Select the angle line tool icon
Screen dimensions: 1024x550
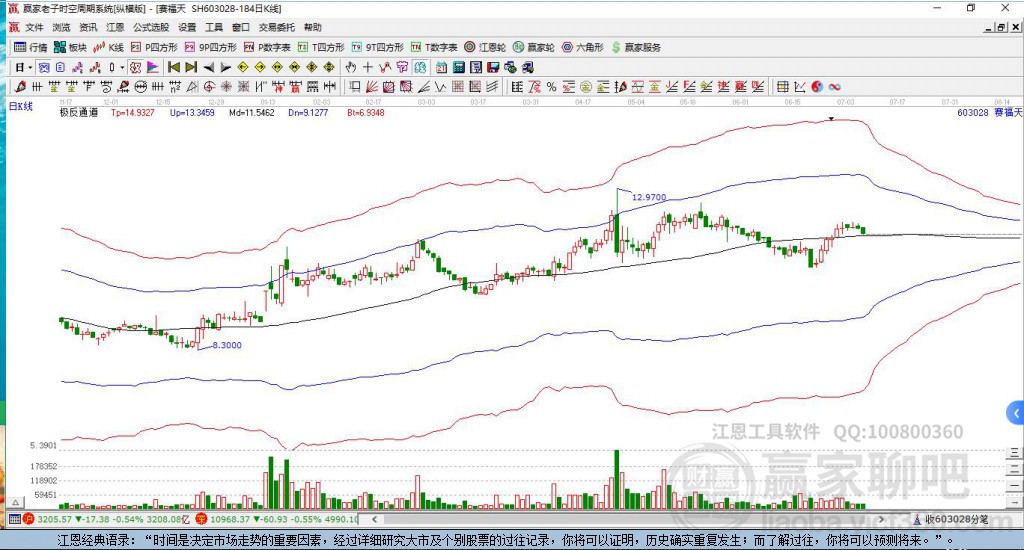click(x=423, y=86)
